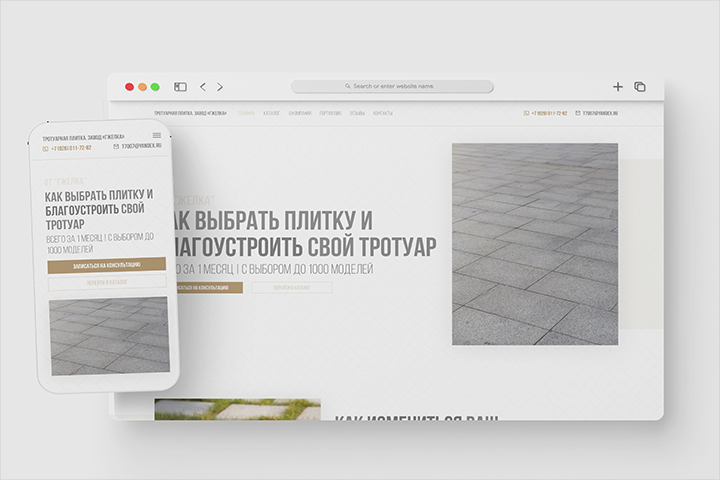Click the magnifier icon in address bar

(348, 86)
